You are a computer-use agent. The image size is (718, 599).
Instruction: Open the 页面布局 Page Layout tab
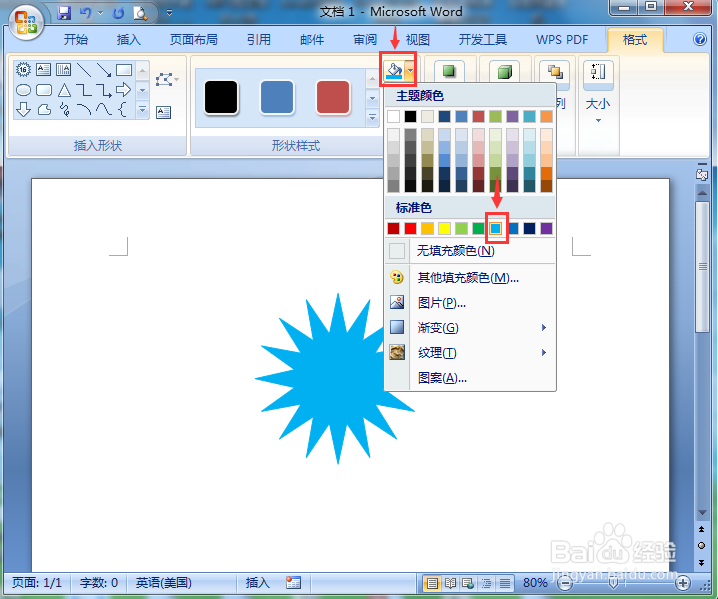194,40
